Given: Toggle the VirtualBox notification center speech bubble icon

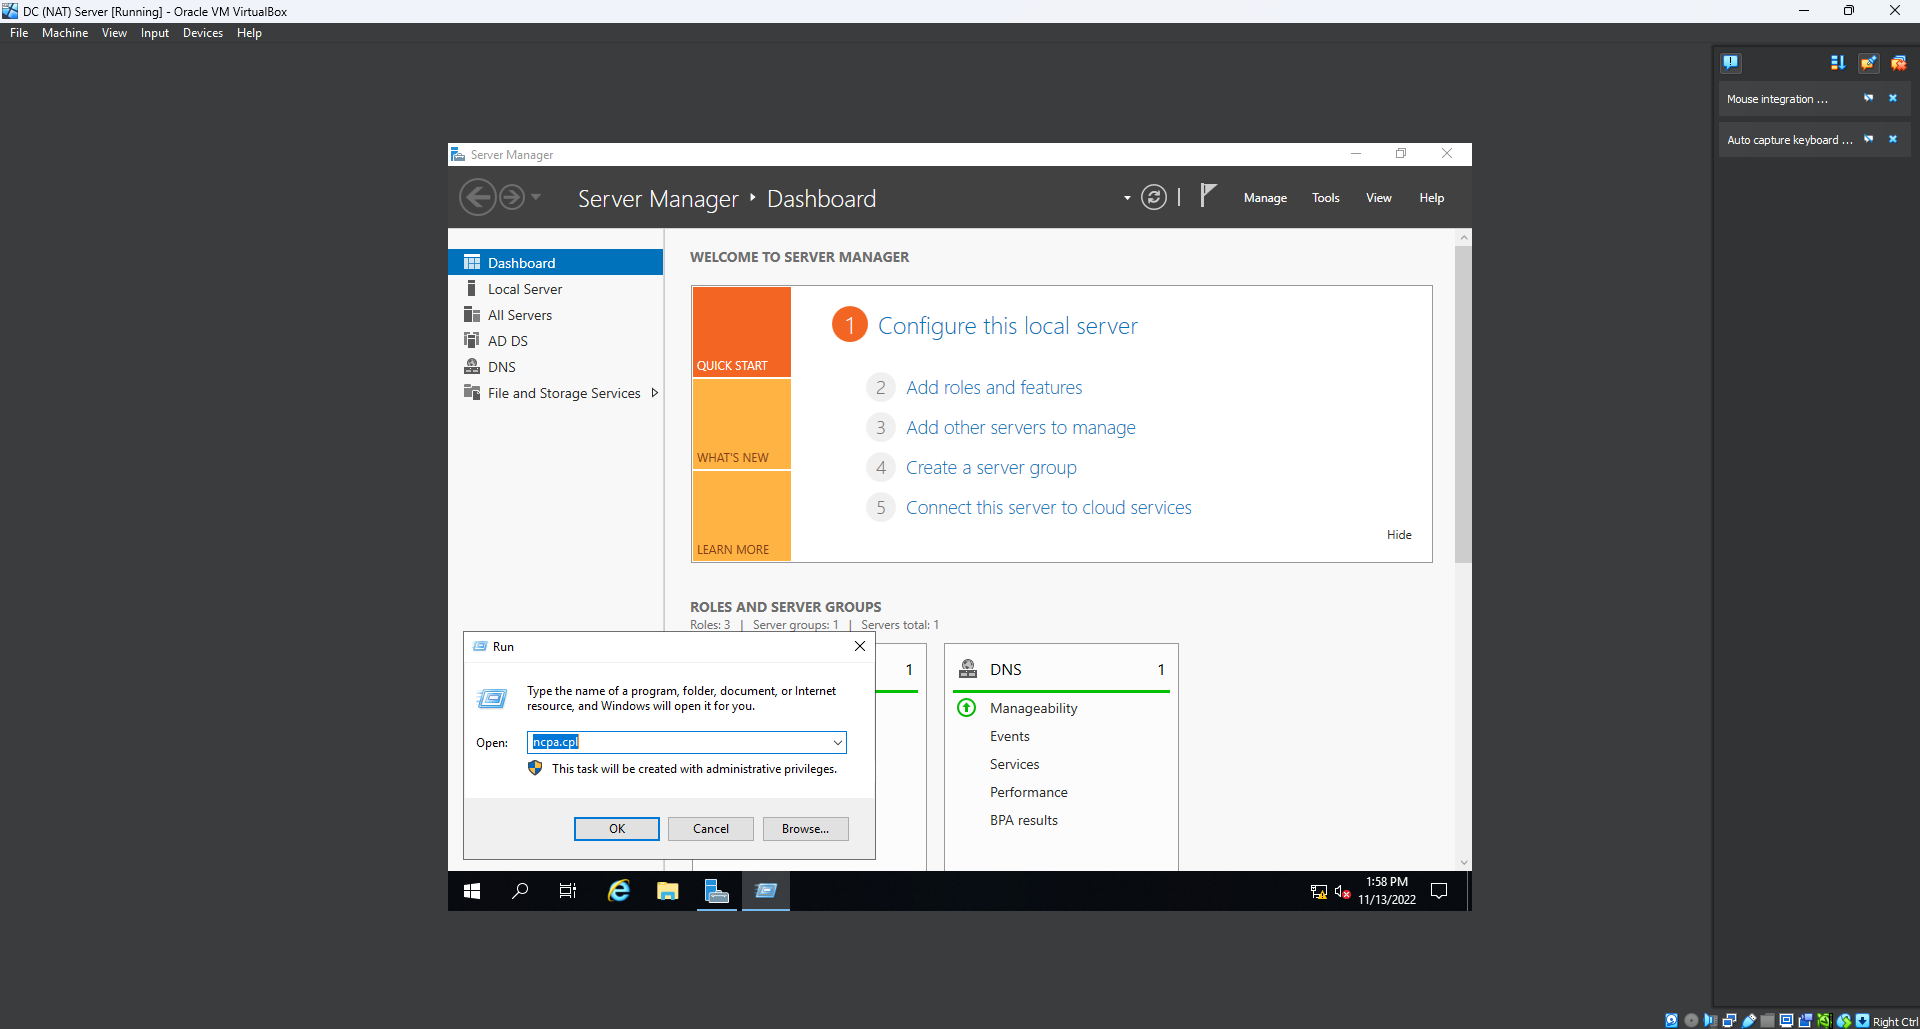Looking at the screenshot, I should (1731, 63).
